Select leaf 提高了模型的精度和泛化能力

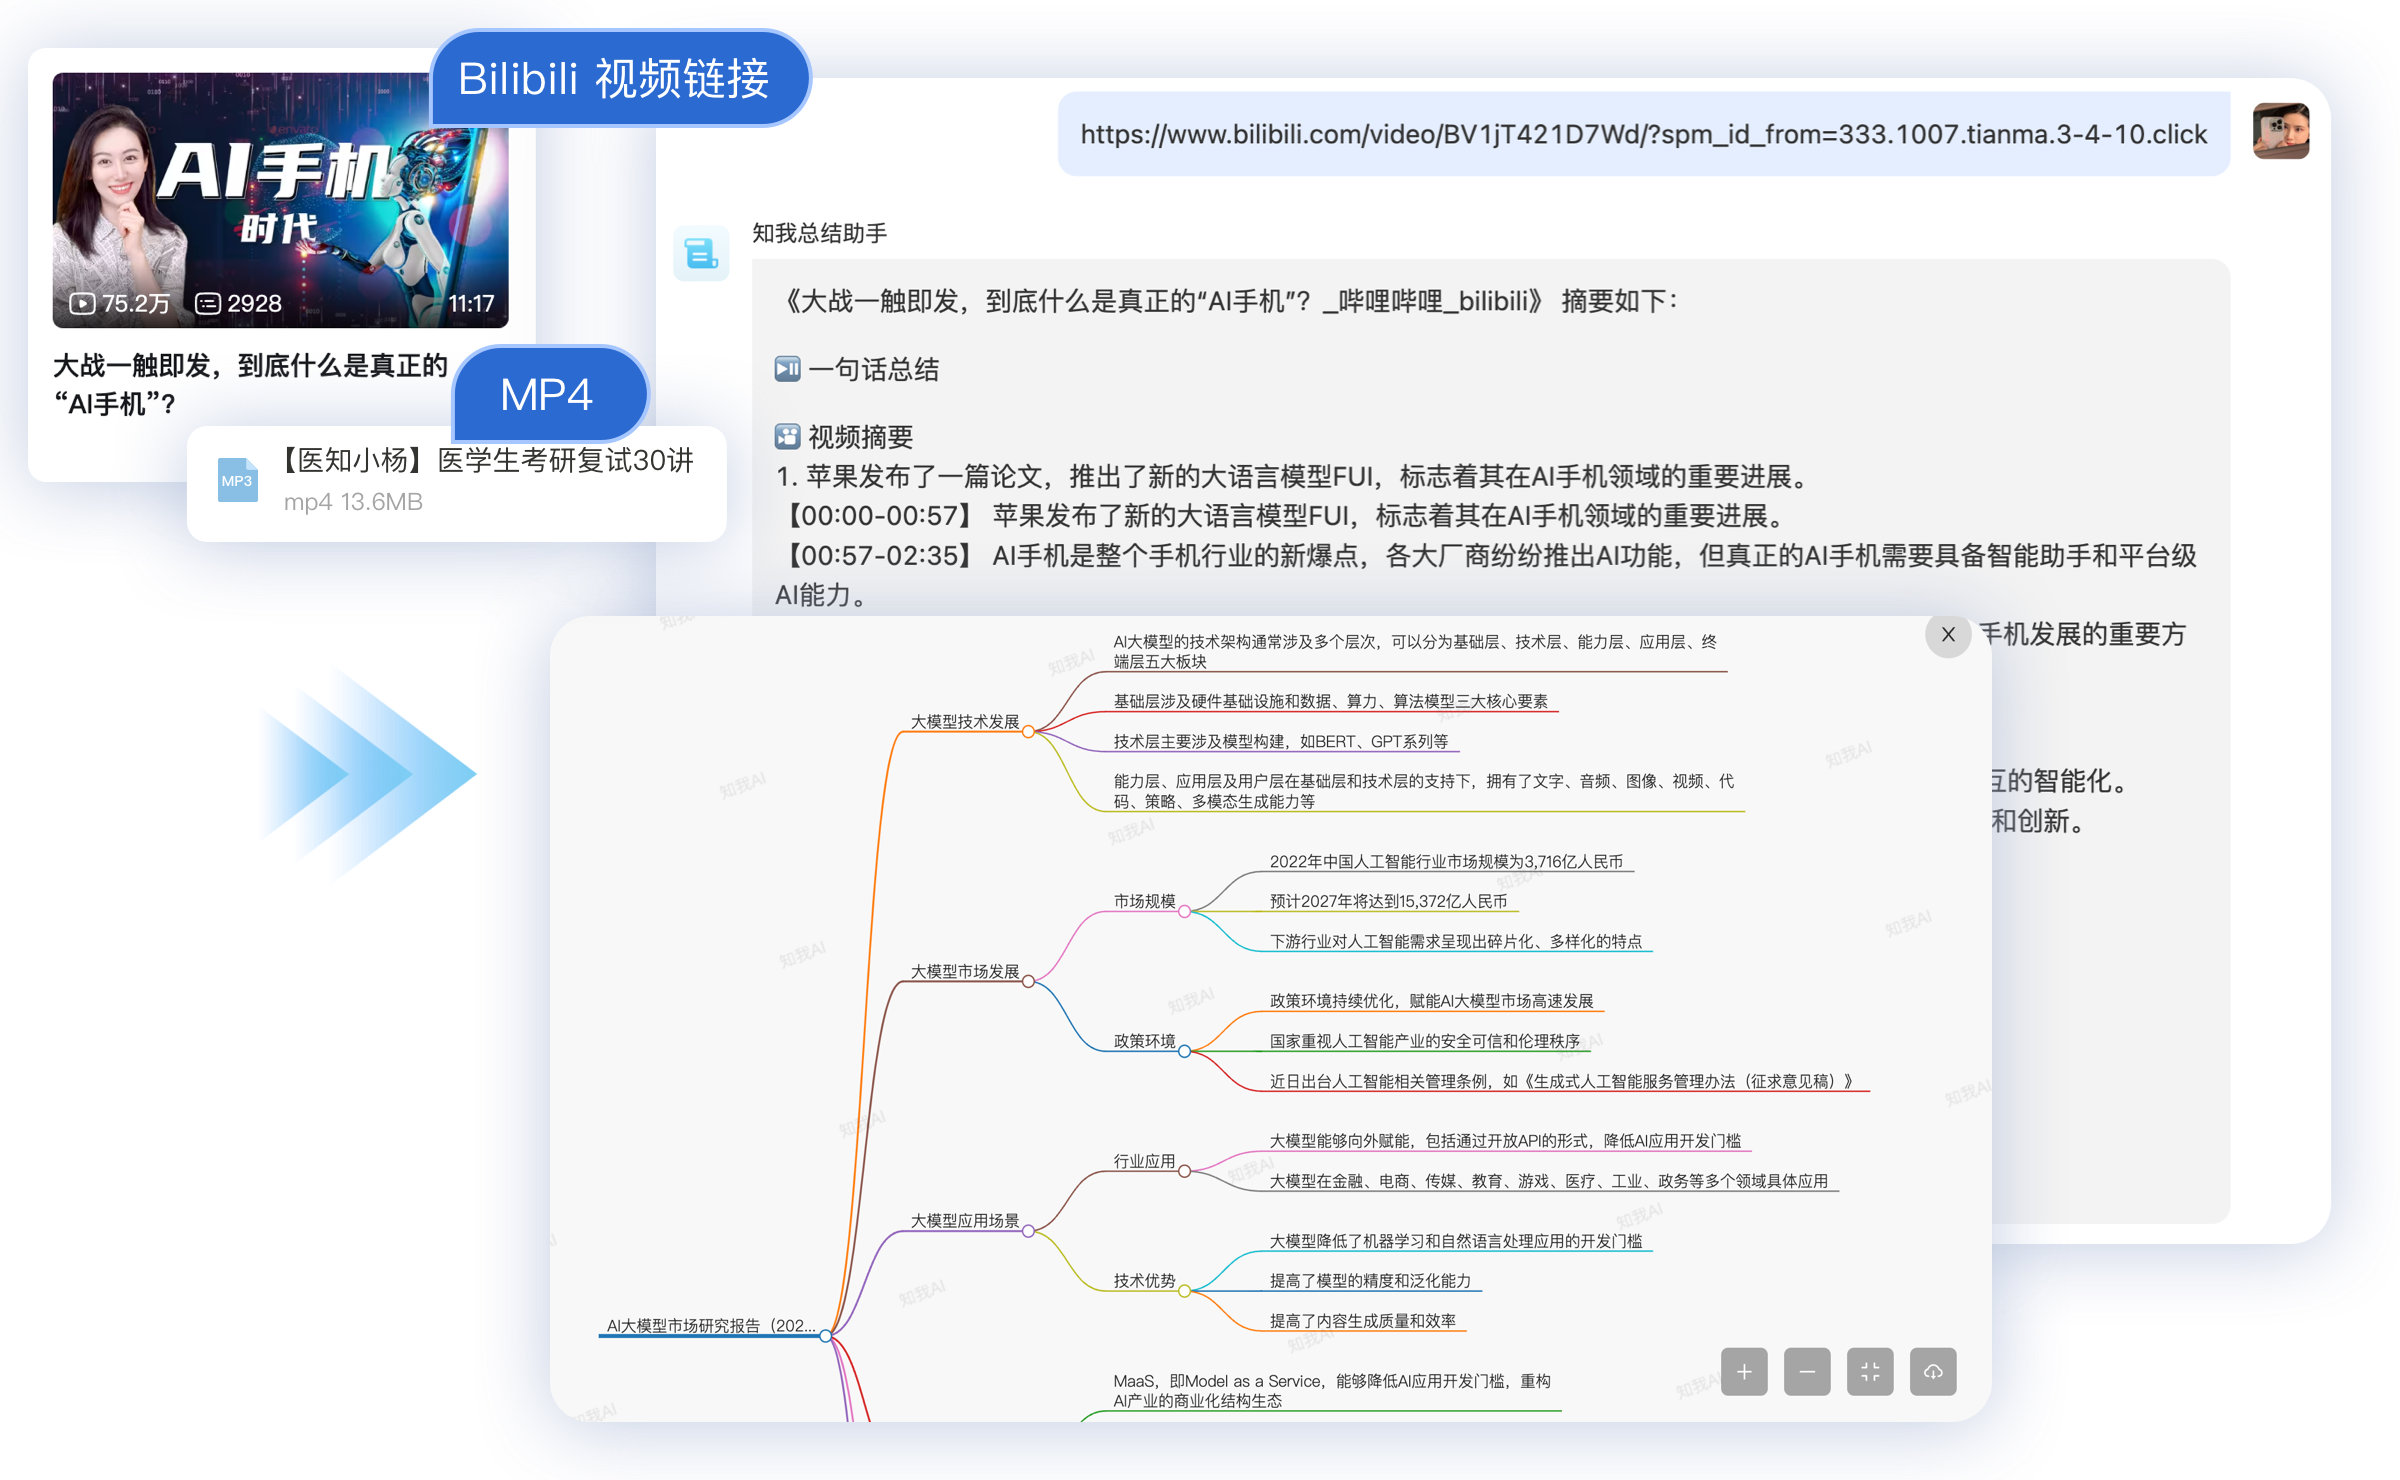pos(1370,1281)
